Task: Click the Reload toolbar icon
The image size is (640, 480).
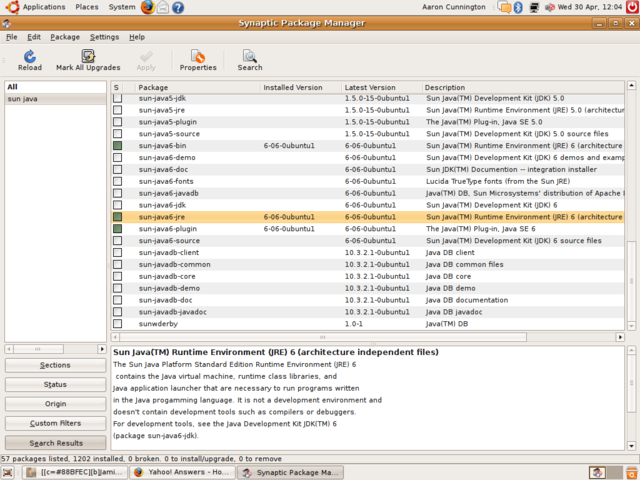Action: (x=30, y=56)
